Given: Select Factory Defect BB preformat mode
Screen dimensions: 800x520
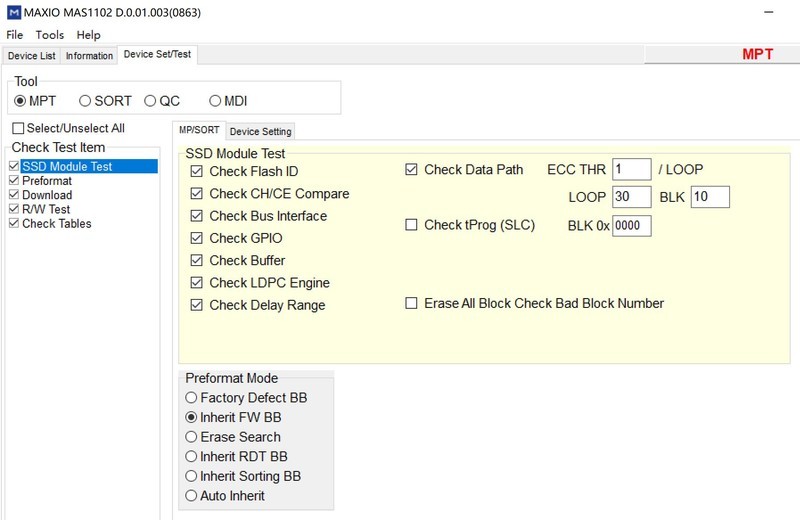Looking at the screenshot, I should click(192, 398).
